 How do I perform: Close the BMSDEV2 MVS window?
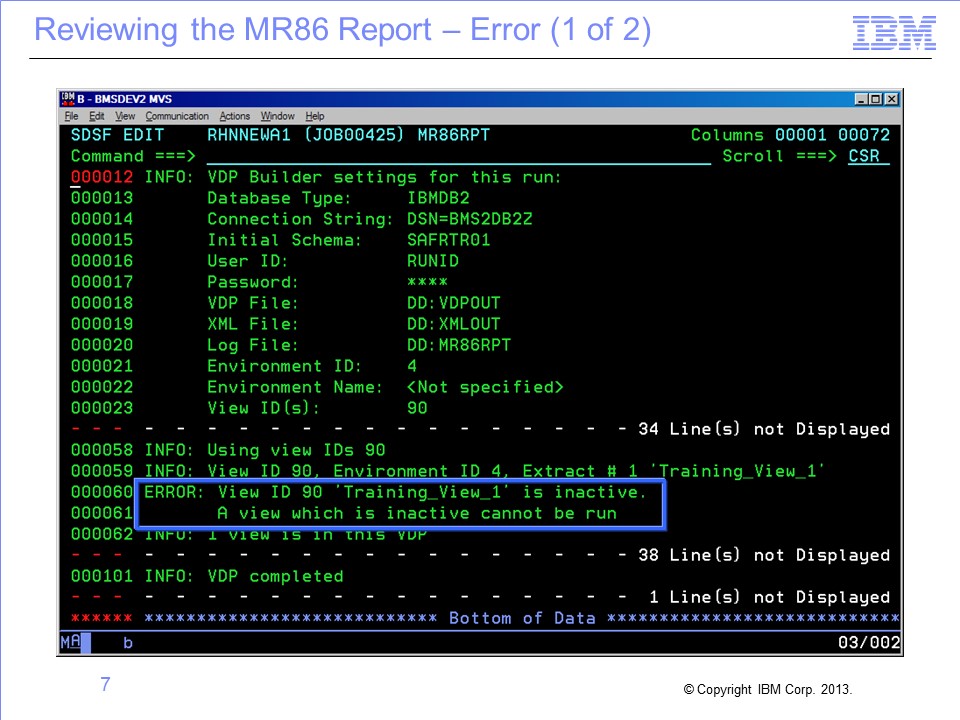[x=891, y=99]
